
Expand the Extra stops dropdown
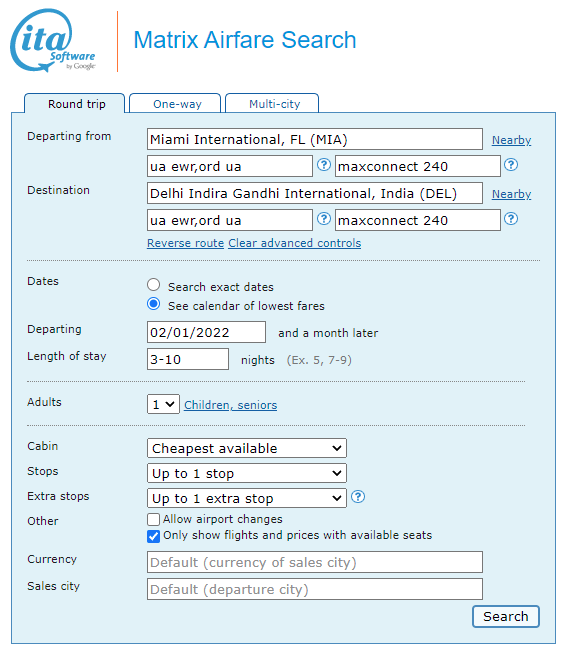point(247,498)
